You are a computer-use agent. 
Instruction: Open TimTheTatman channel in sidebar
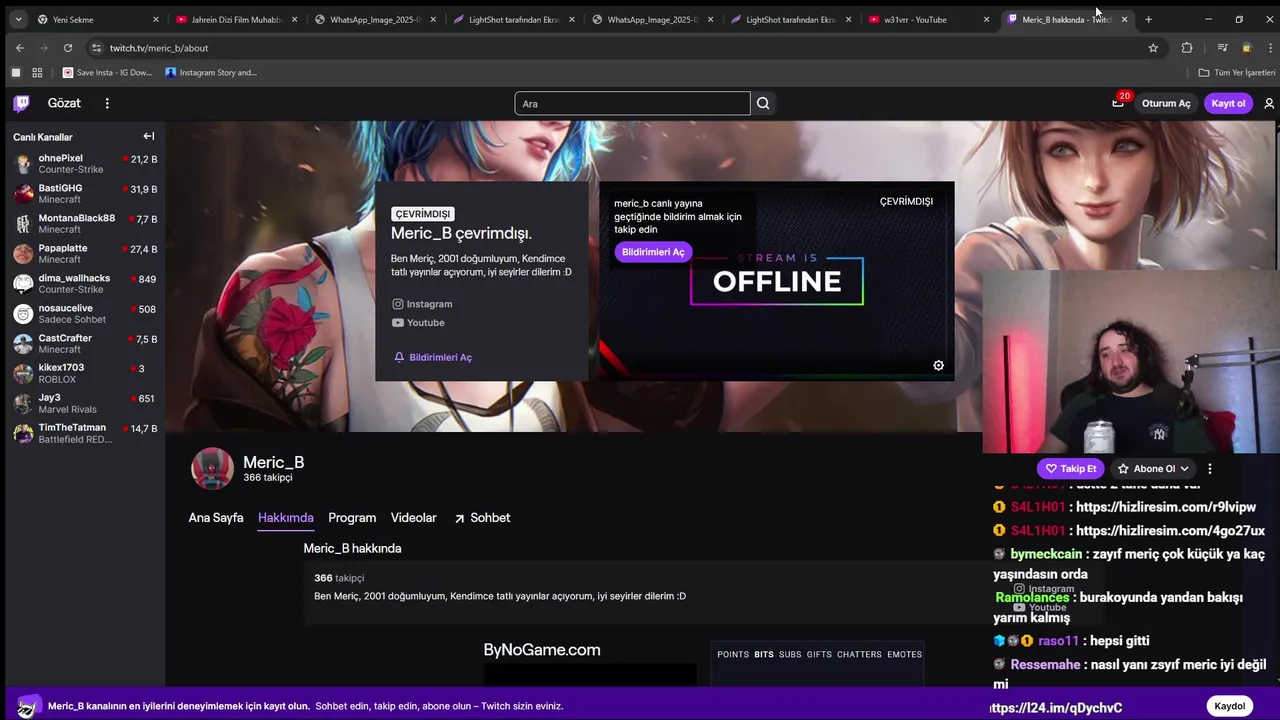point(84,433)
